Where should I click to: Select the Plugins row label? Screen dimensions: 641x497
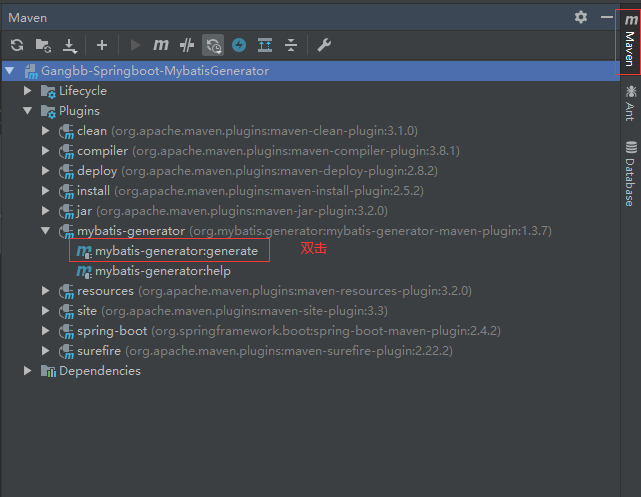[x=79, y=111]
